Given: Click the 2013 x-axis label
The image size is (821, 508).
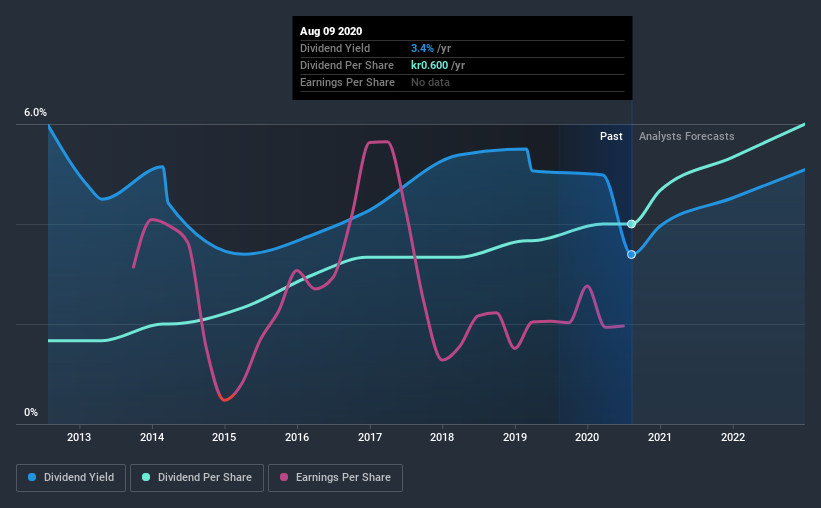Looking at the screenshot, I should [x=79, y=437].
